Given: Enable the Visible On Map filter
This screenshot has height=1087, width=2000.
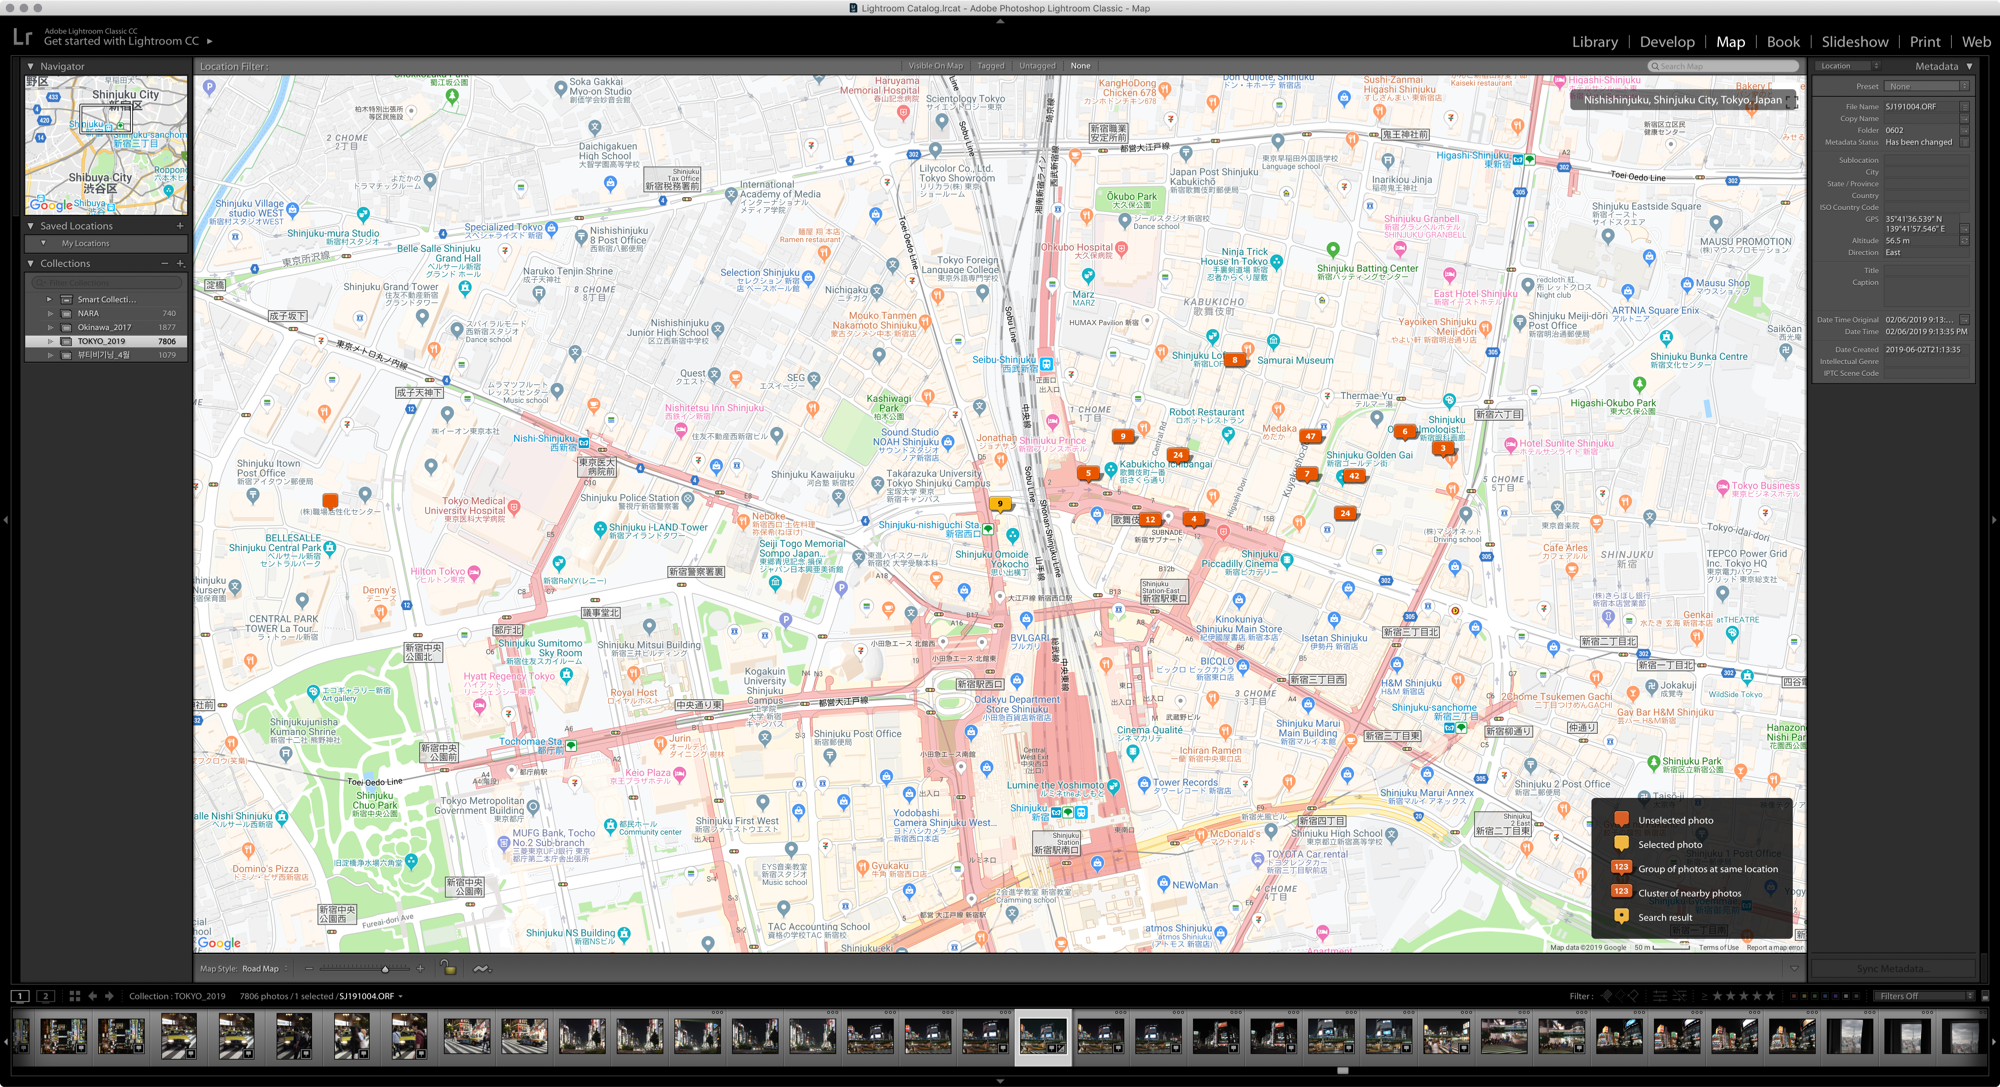Looking at the screenshot, I should [935, 66].
